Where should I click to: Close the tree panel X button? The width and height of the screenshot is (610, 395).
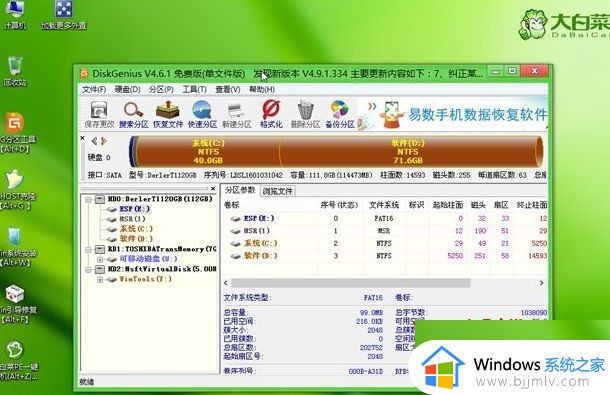(213, 188)
